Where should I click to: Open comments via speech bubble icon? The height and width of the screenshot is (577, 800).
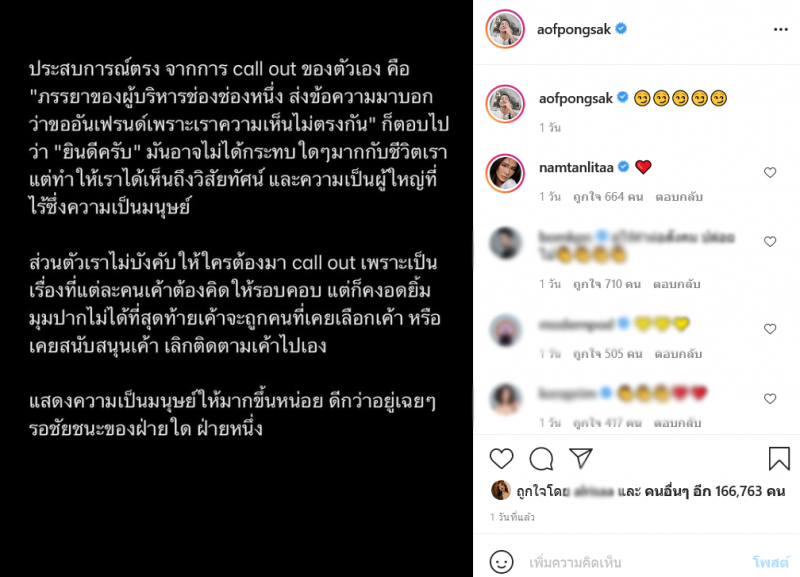(x=541, y=458)
